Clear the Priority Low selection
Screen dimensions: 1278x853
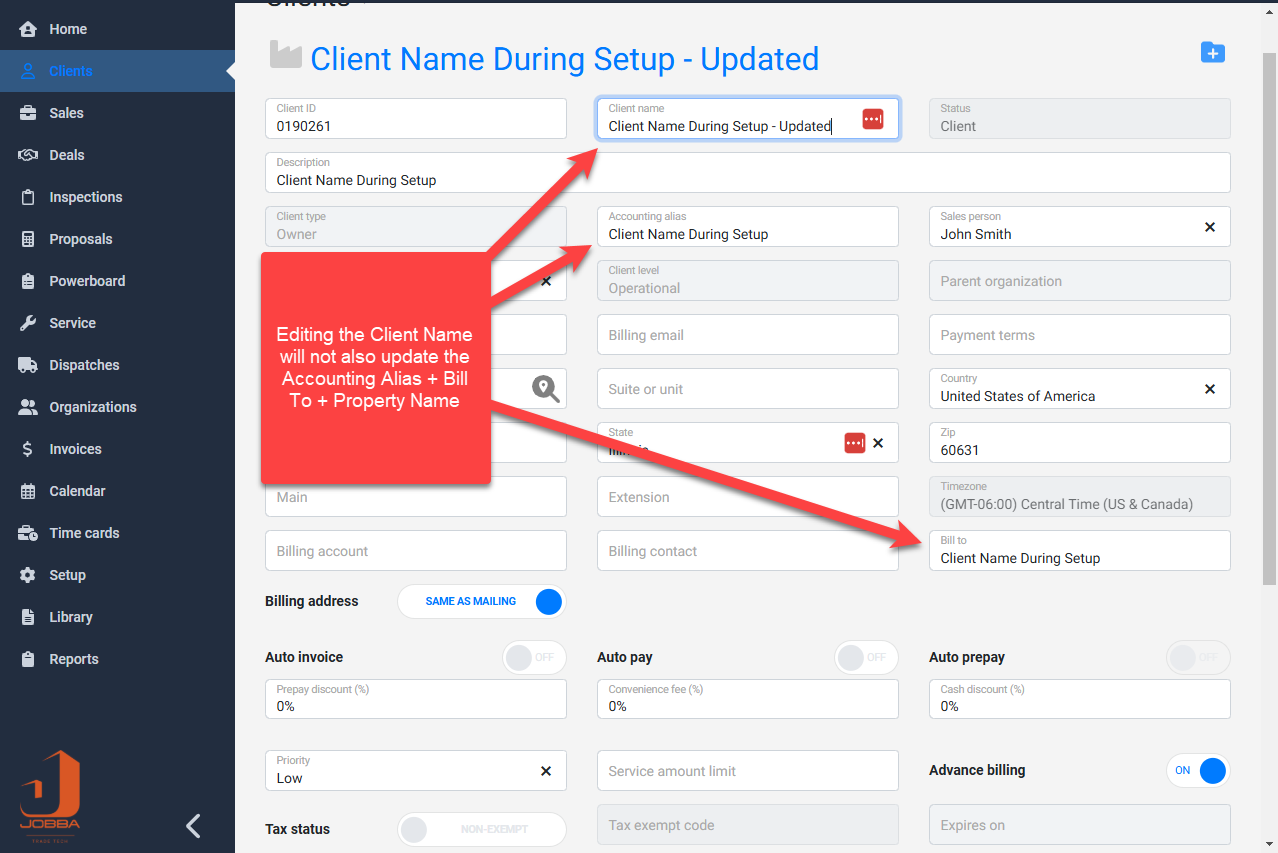tap(546, 771)
